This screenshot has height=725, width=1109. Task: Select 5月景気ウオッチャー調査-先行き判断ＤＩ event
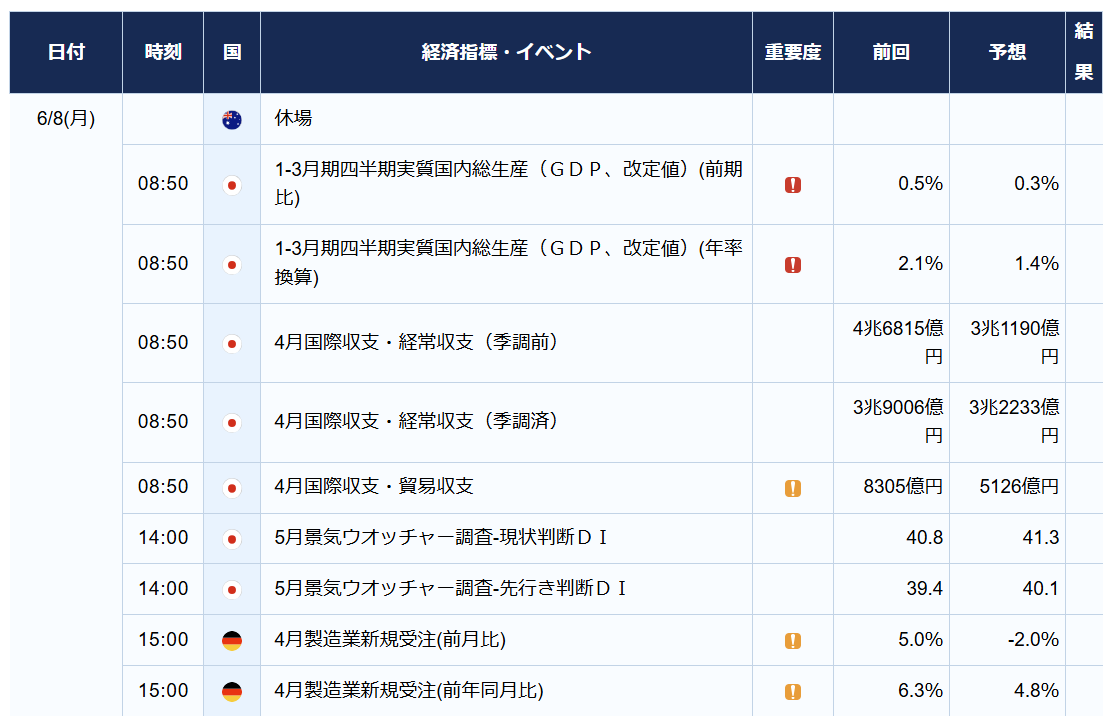click(x=450, y=588)
